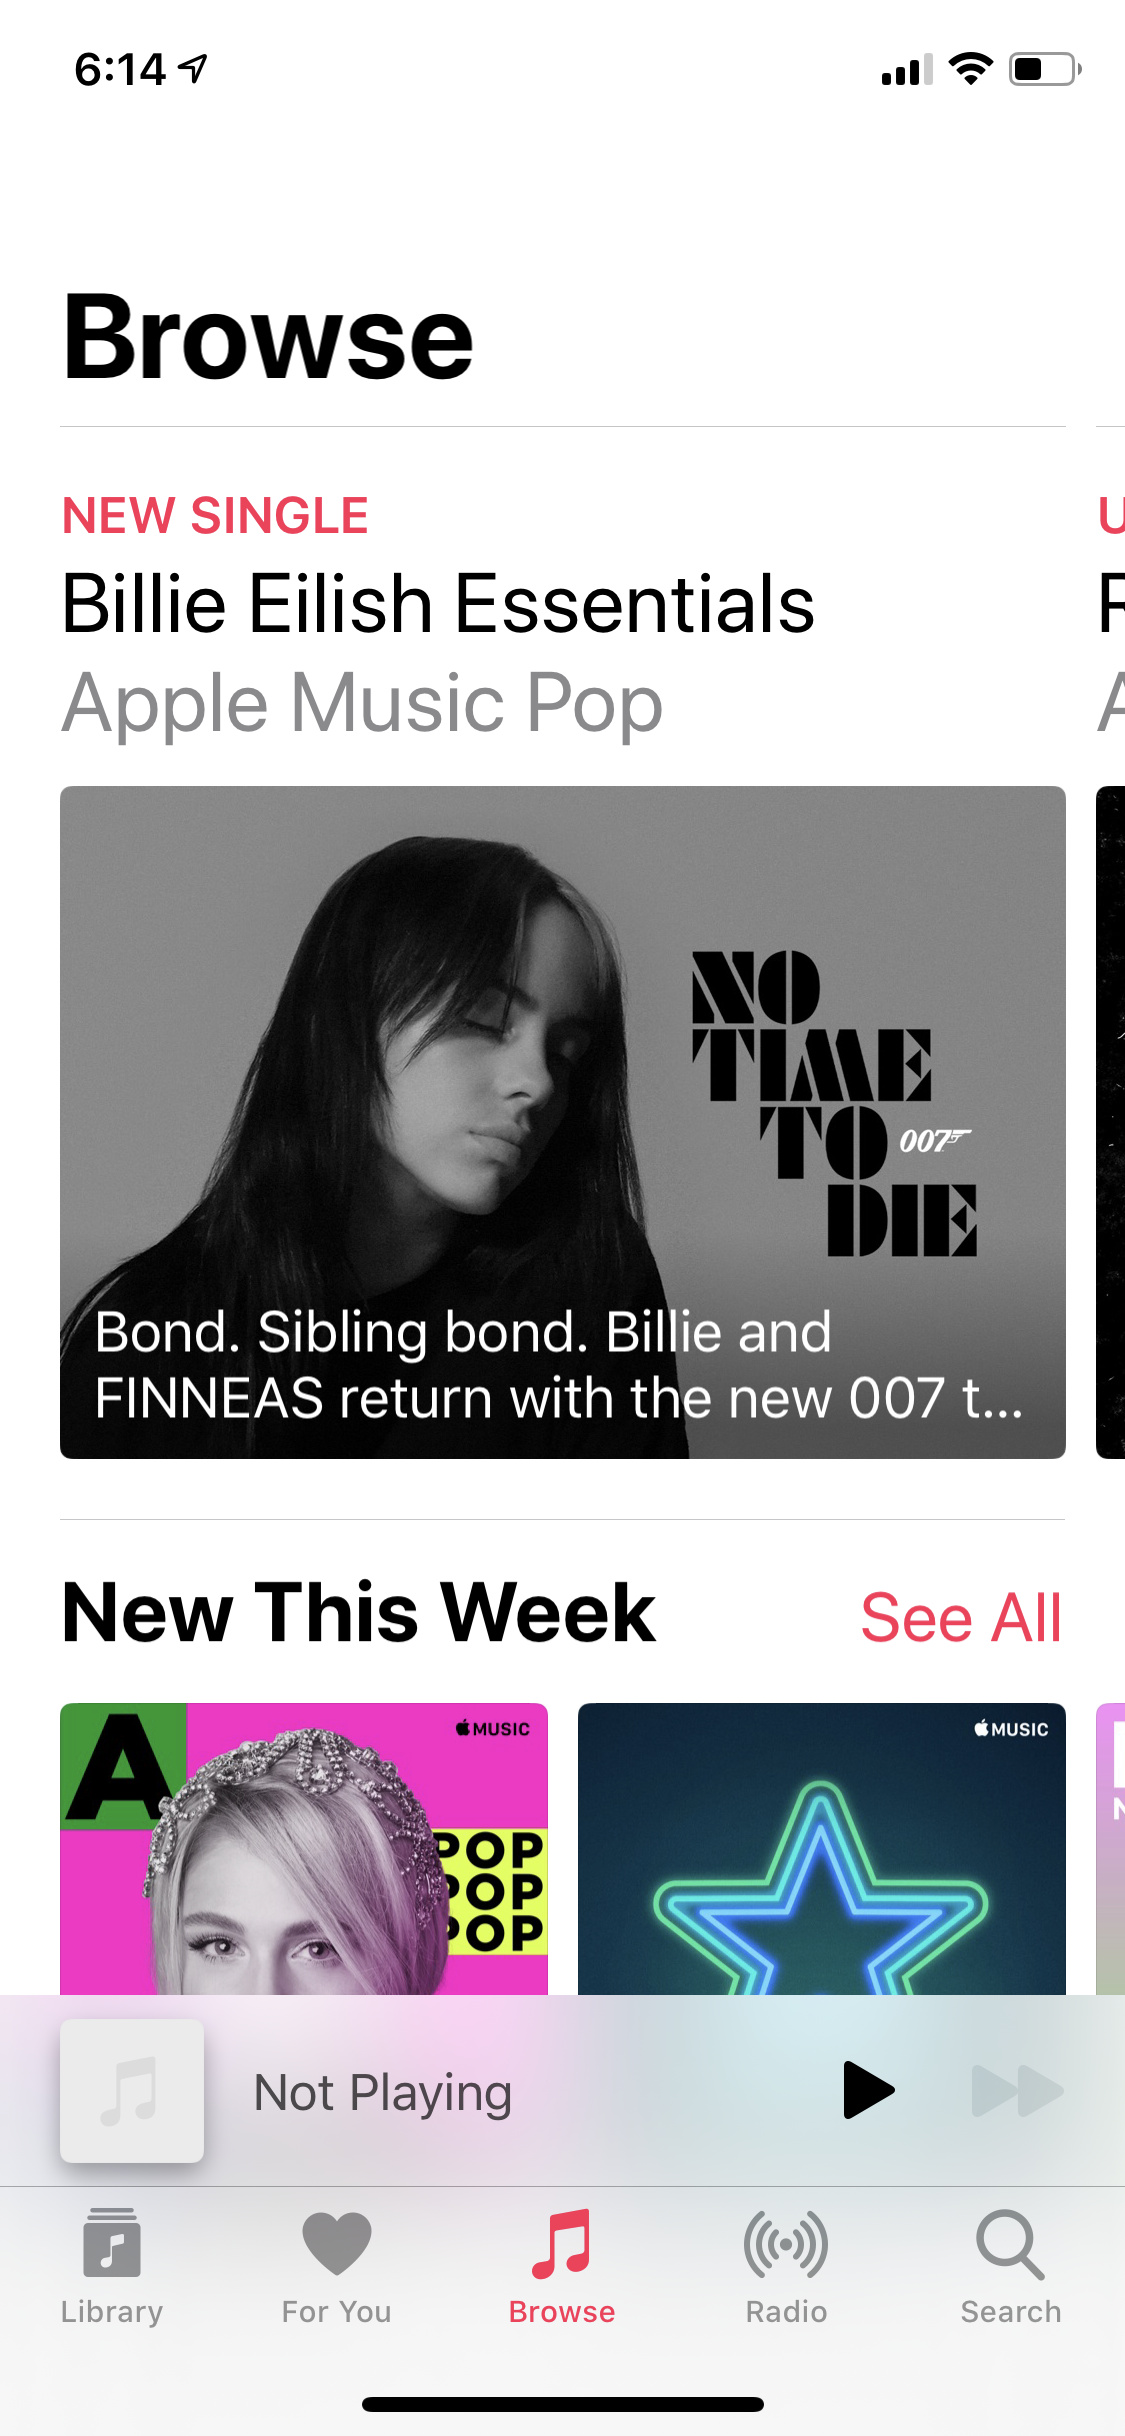Viewport: 1125px width, 2436px height.
Task: Open the neon star playlist cover
Action: (x=822, y=1849)
